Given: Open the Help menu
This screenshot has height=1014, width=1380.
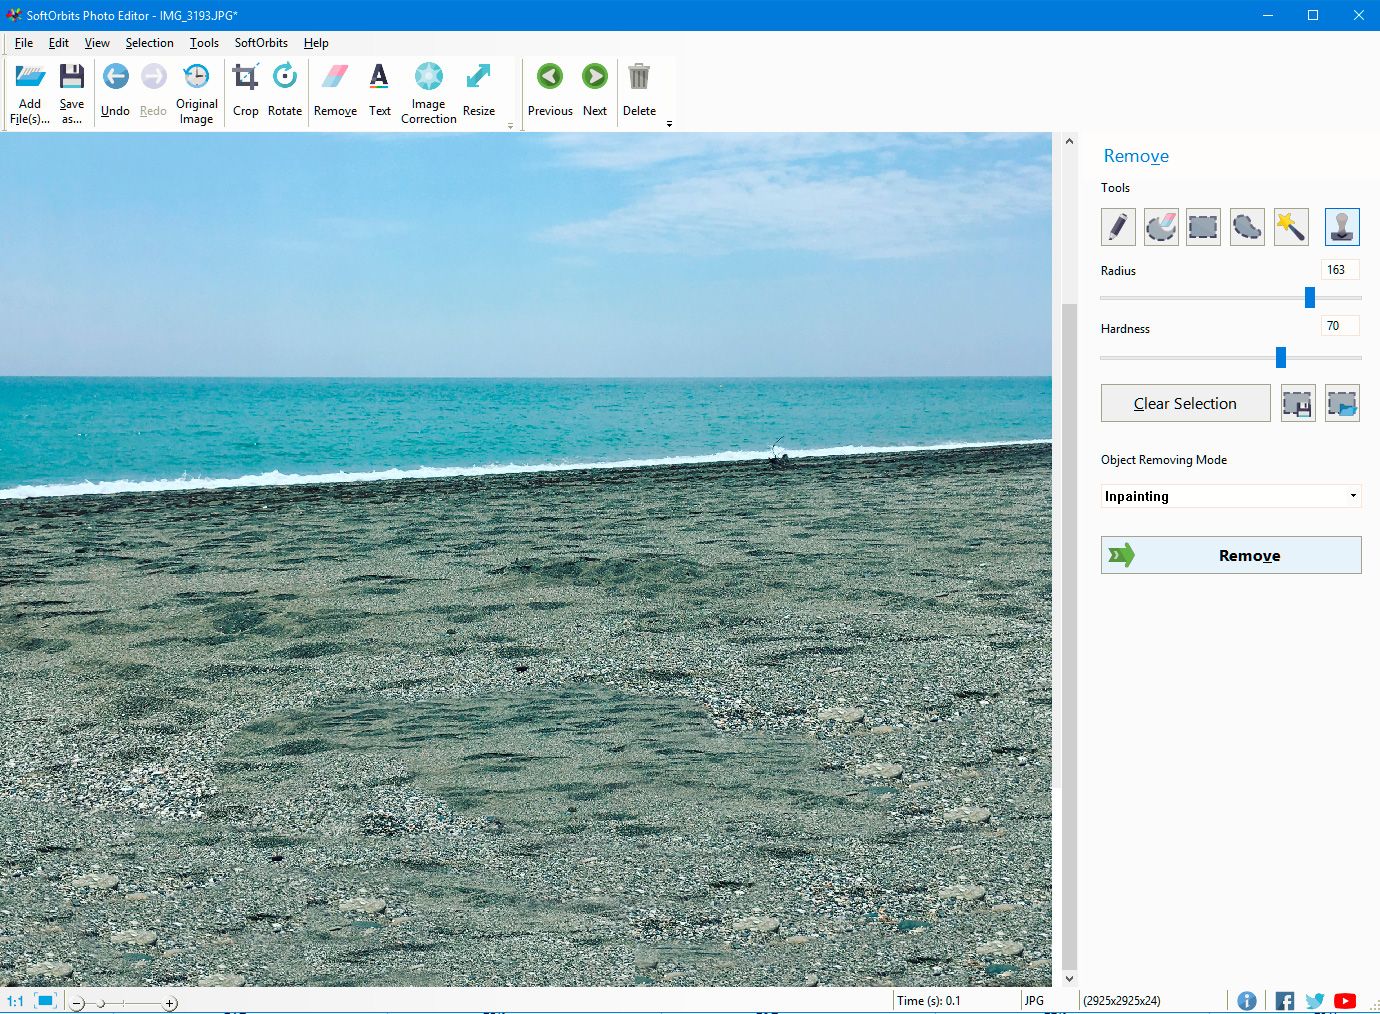Looking at the screenshot, I should point(316,43).
